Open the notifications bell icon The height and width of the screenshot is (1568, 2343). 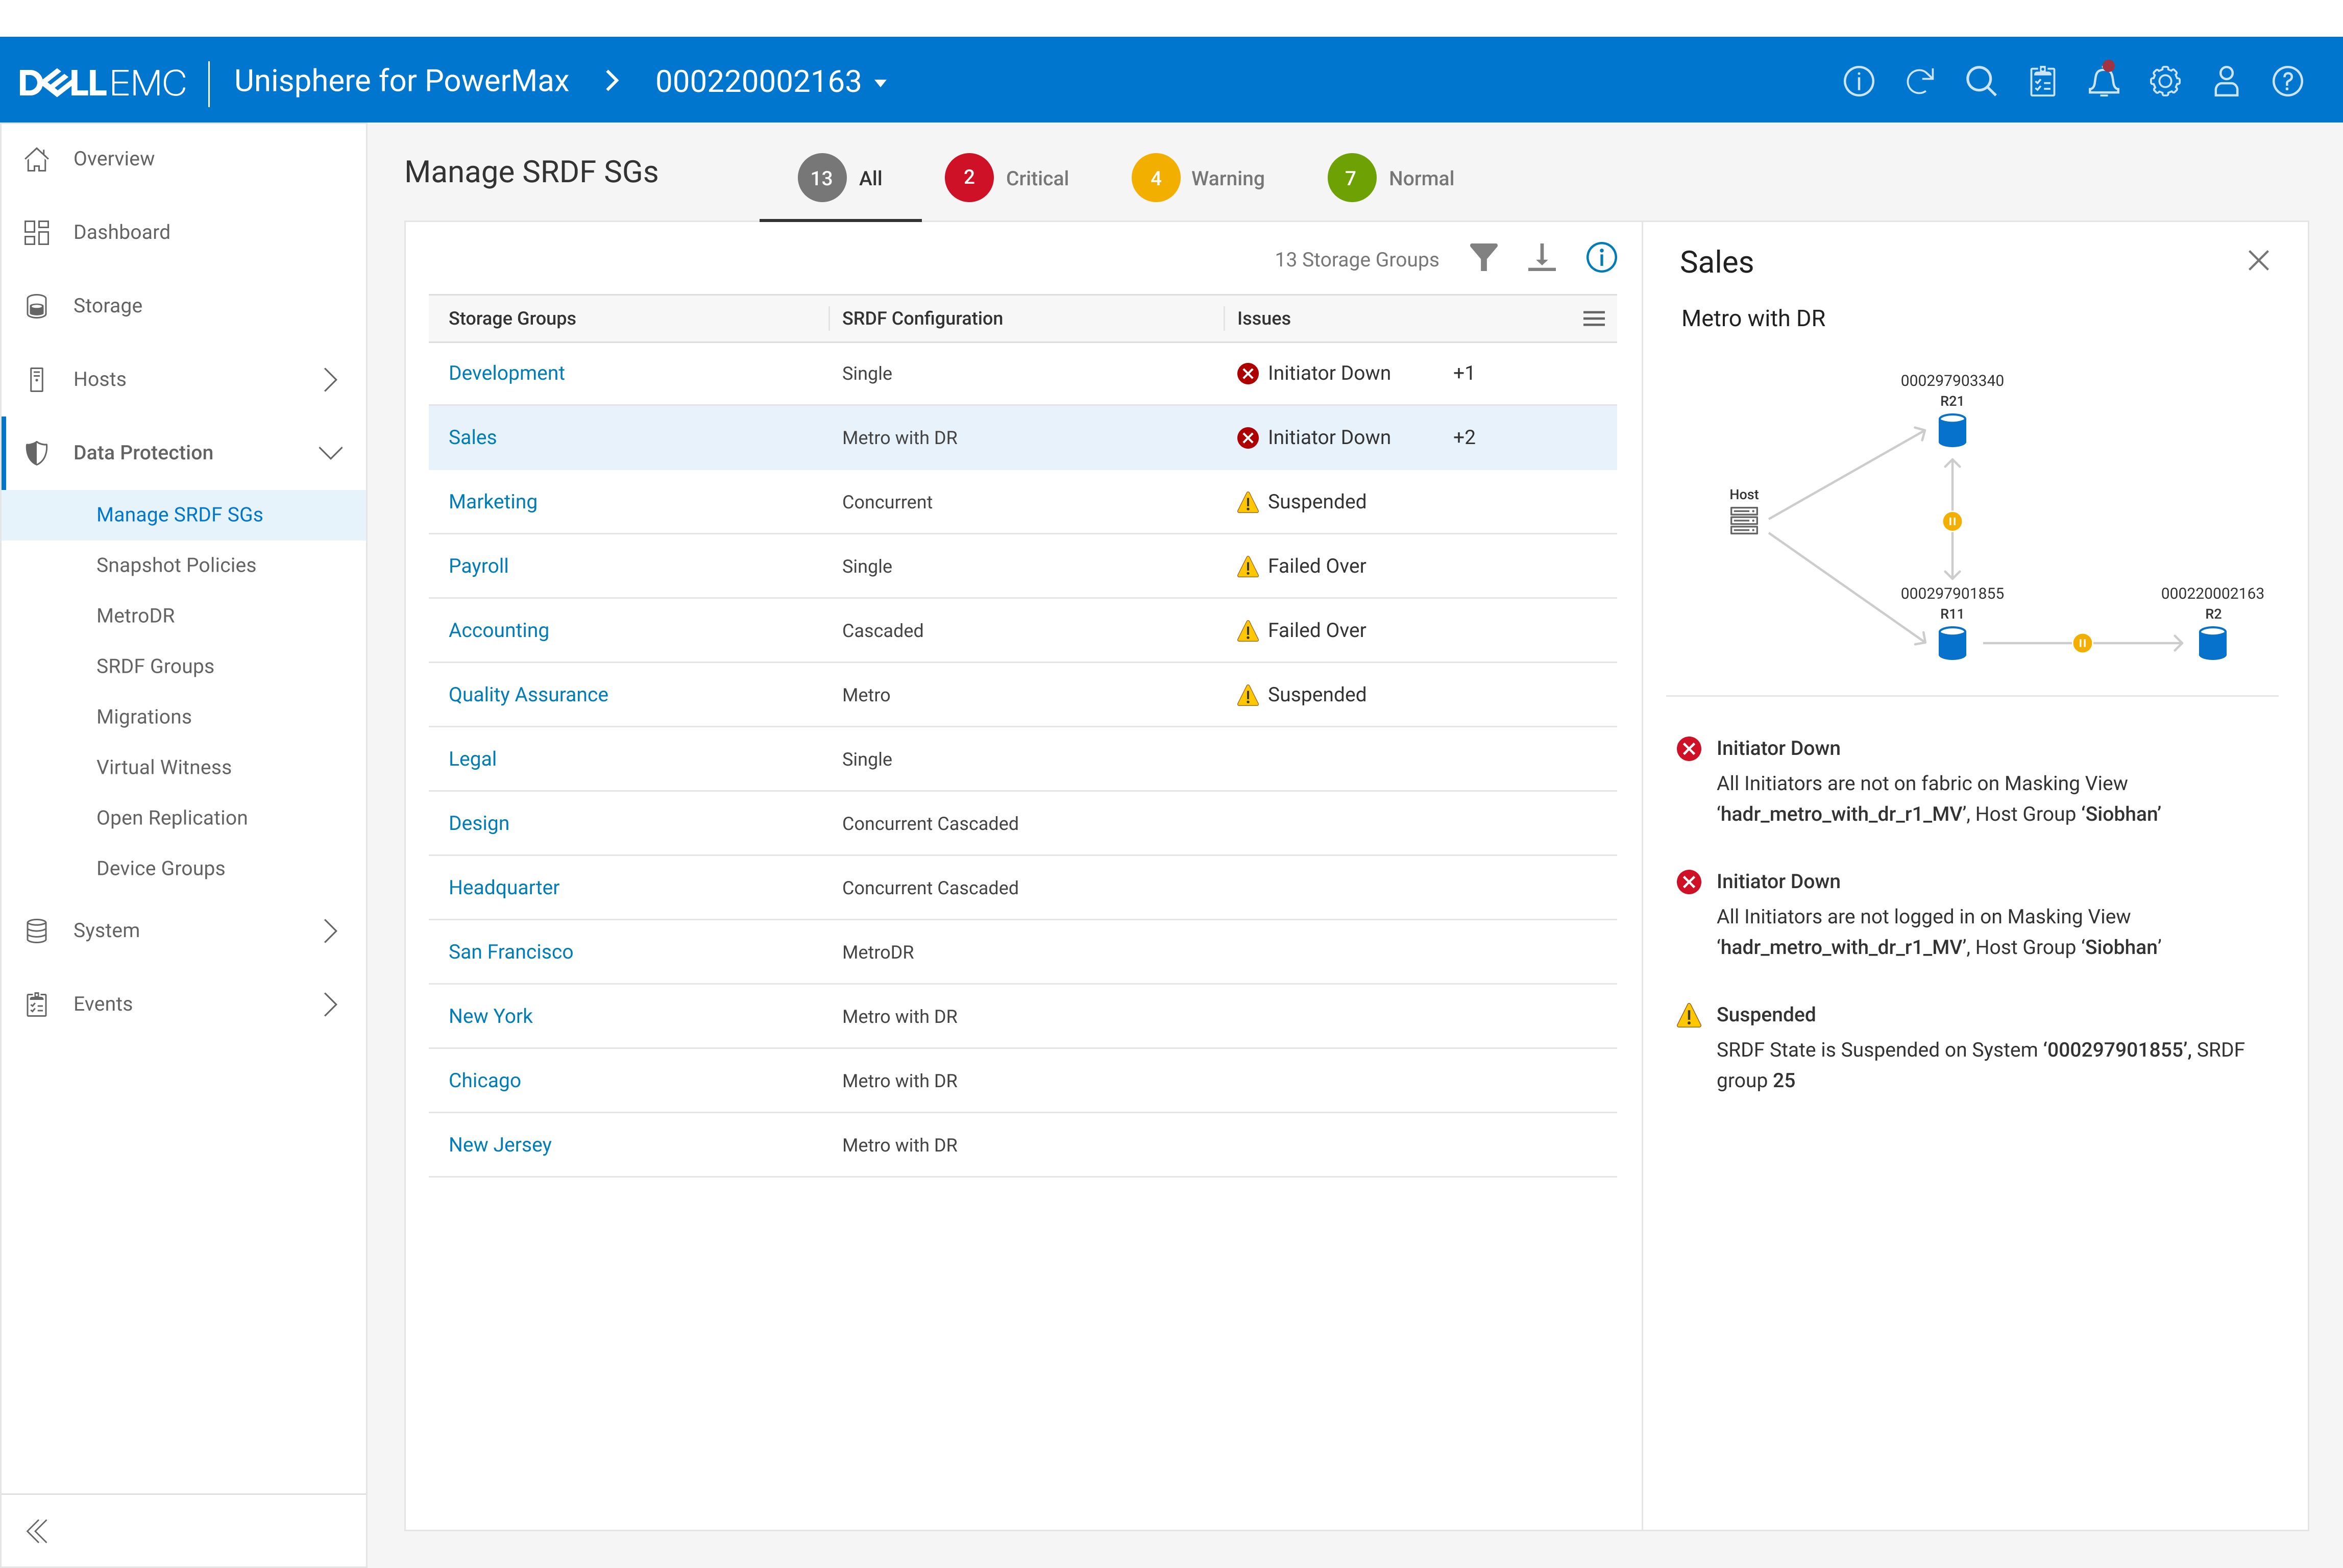[2103, 81]
